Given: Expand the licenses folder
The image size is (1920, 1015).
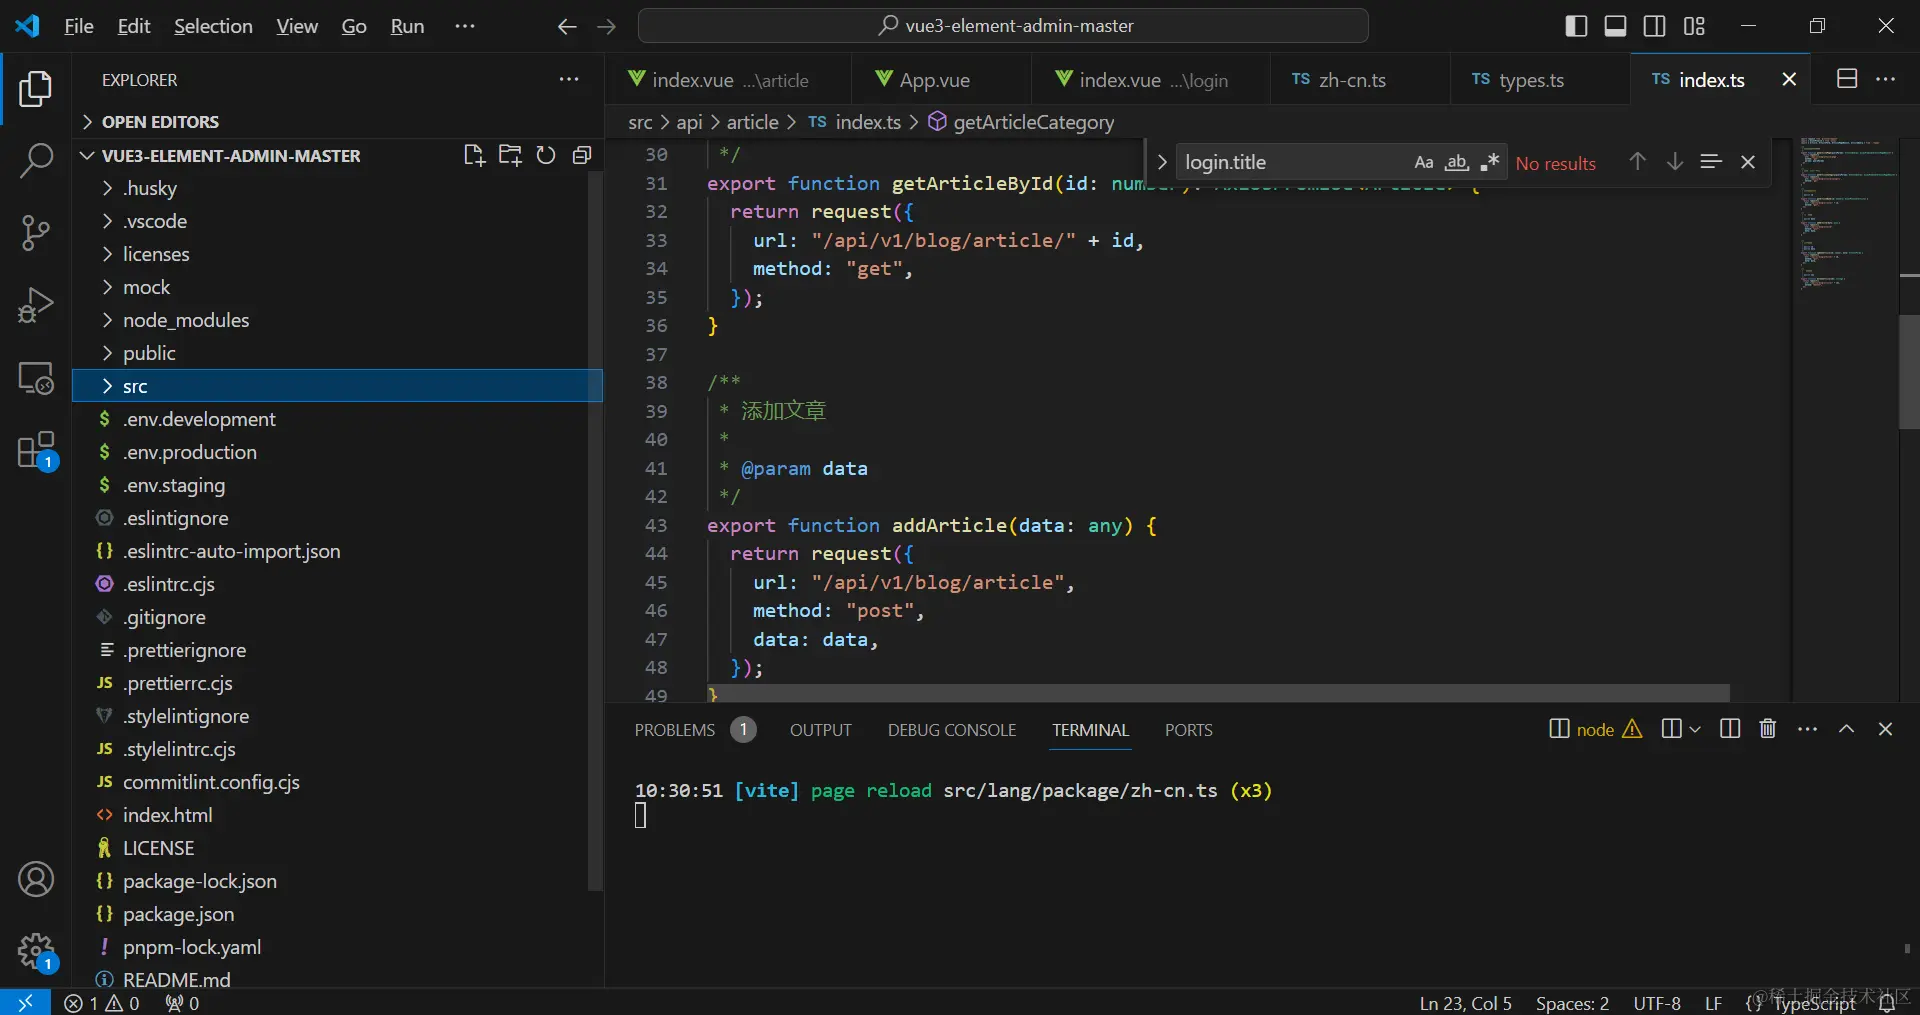Looking at the screenshot, I should click(x=337, y=254).
